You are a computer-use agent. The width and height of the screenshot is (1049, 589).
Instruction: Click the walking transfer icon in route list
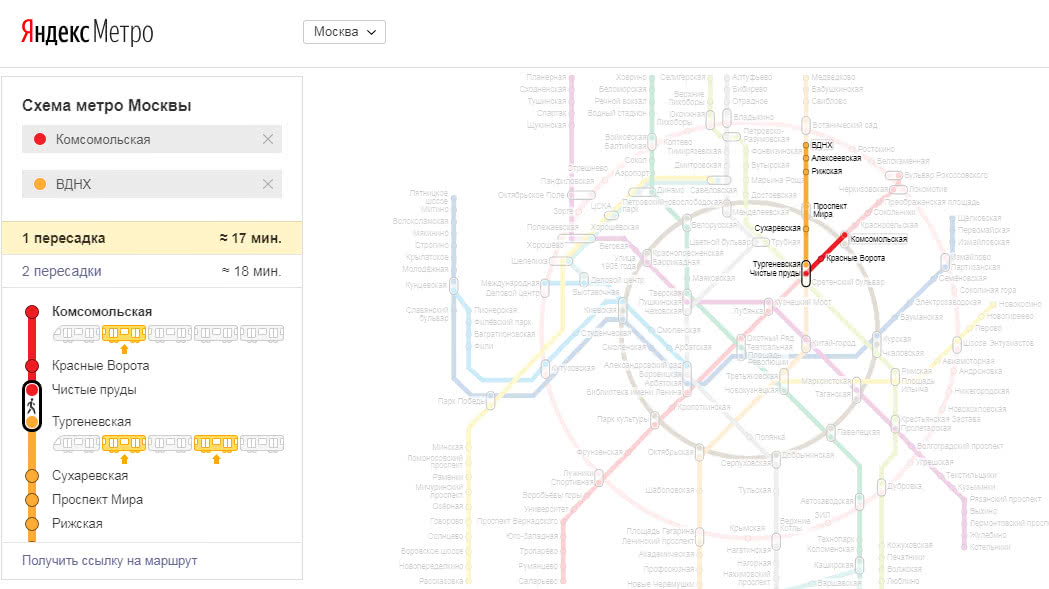pyautogui.click(x=32, y=406)
